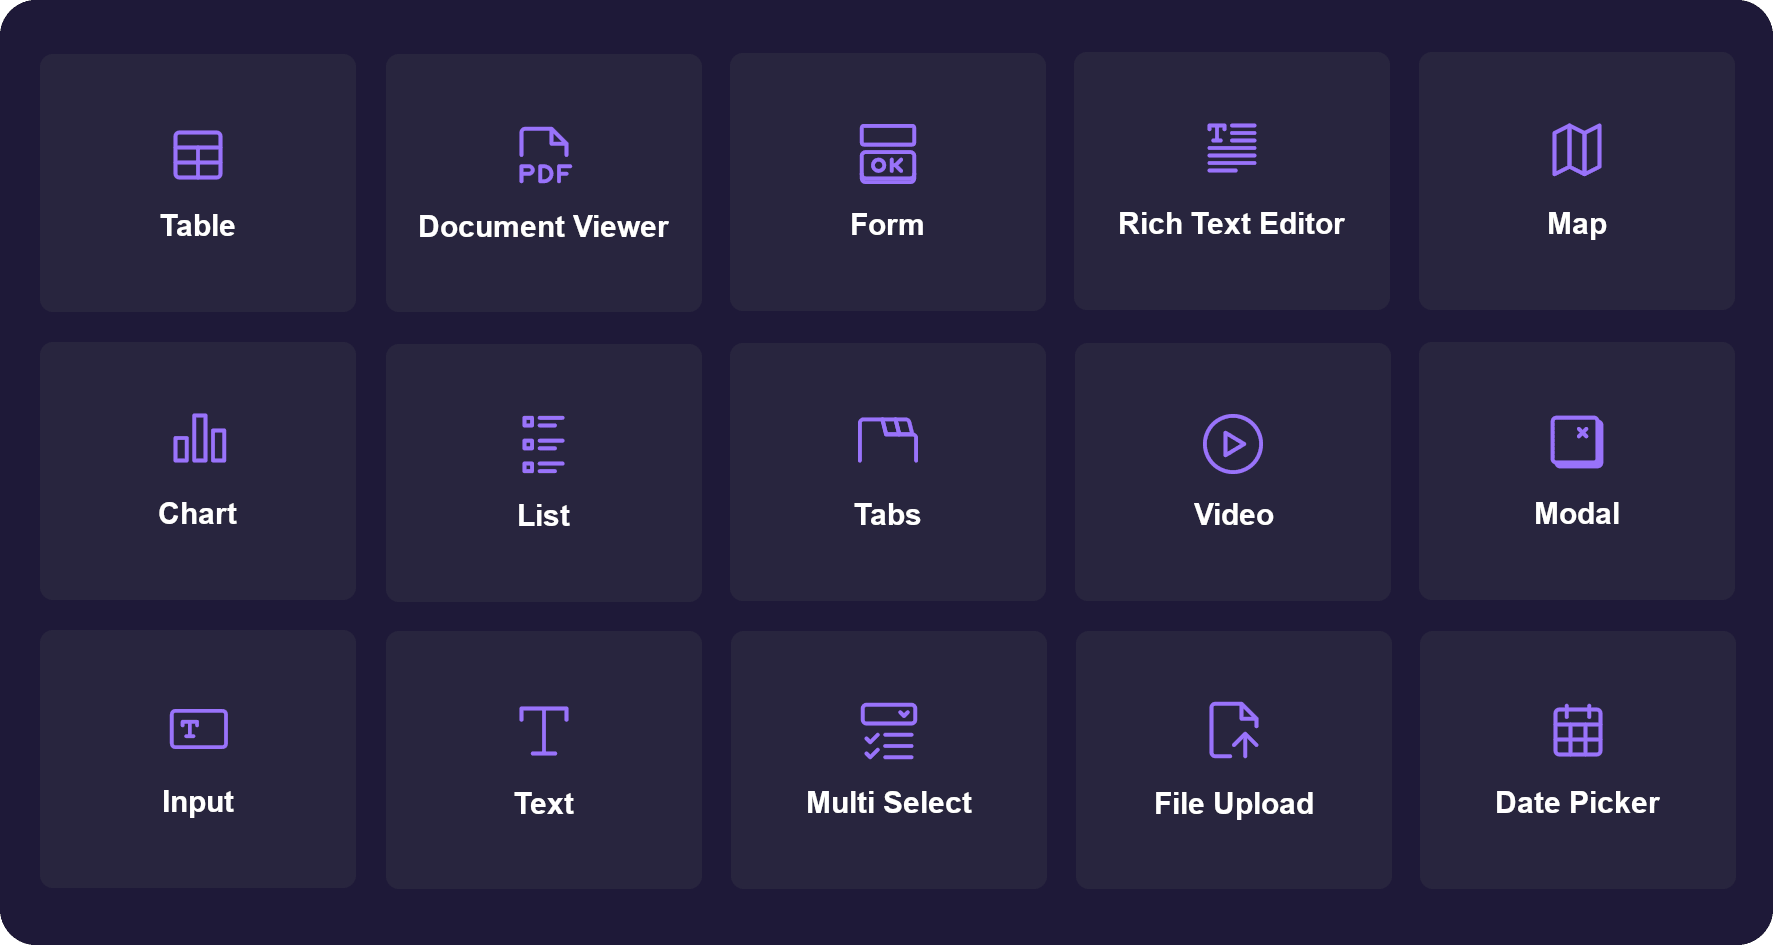Image resolution: width=1773 pixels, height=945 pixels.
Task: Choose the Date Picker label text
Action: [1577, 803]
